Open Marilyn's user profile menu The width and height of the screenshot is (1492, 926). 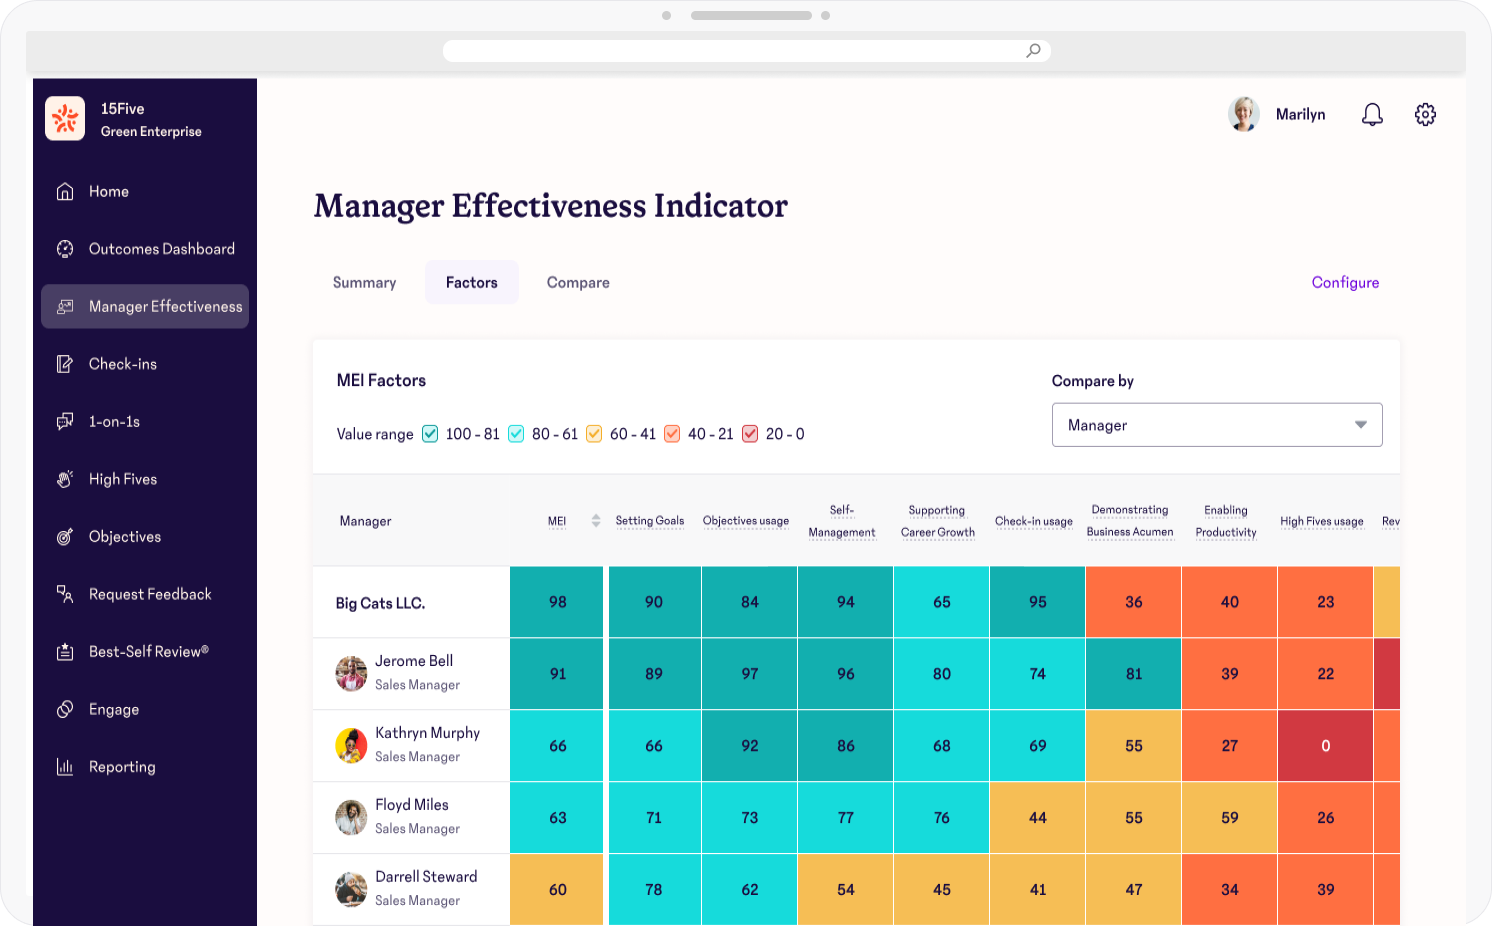[1276, 115]
